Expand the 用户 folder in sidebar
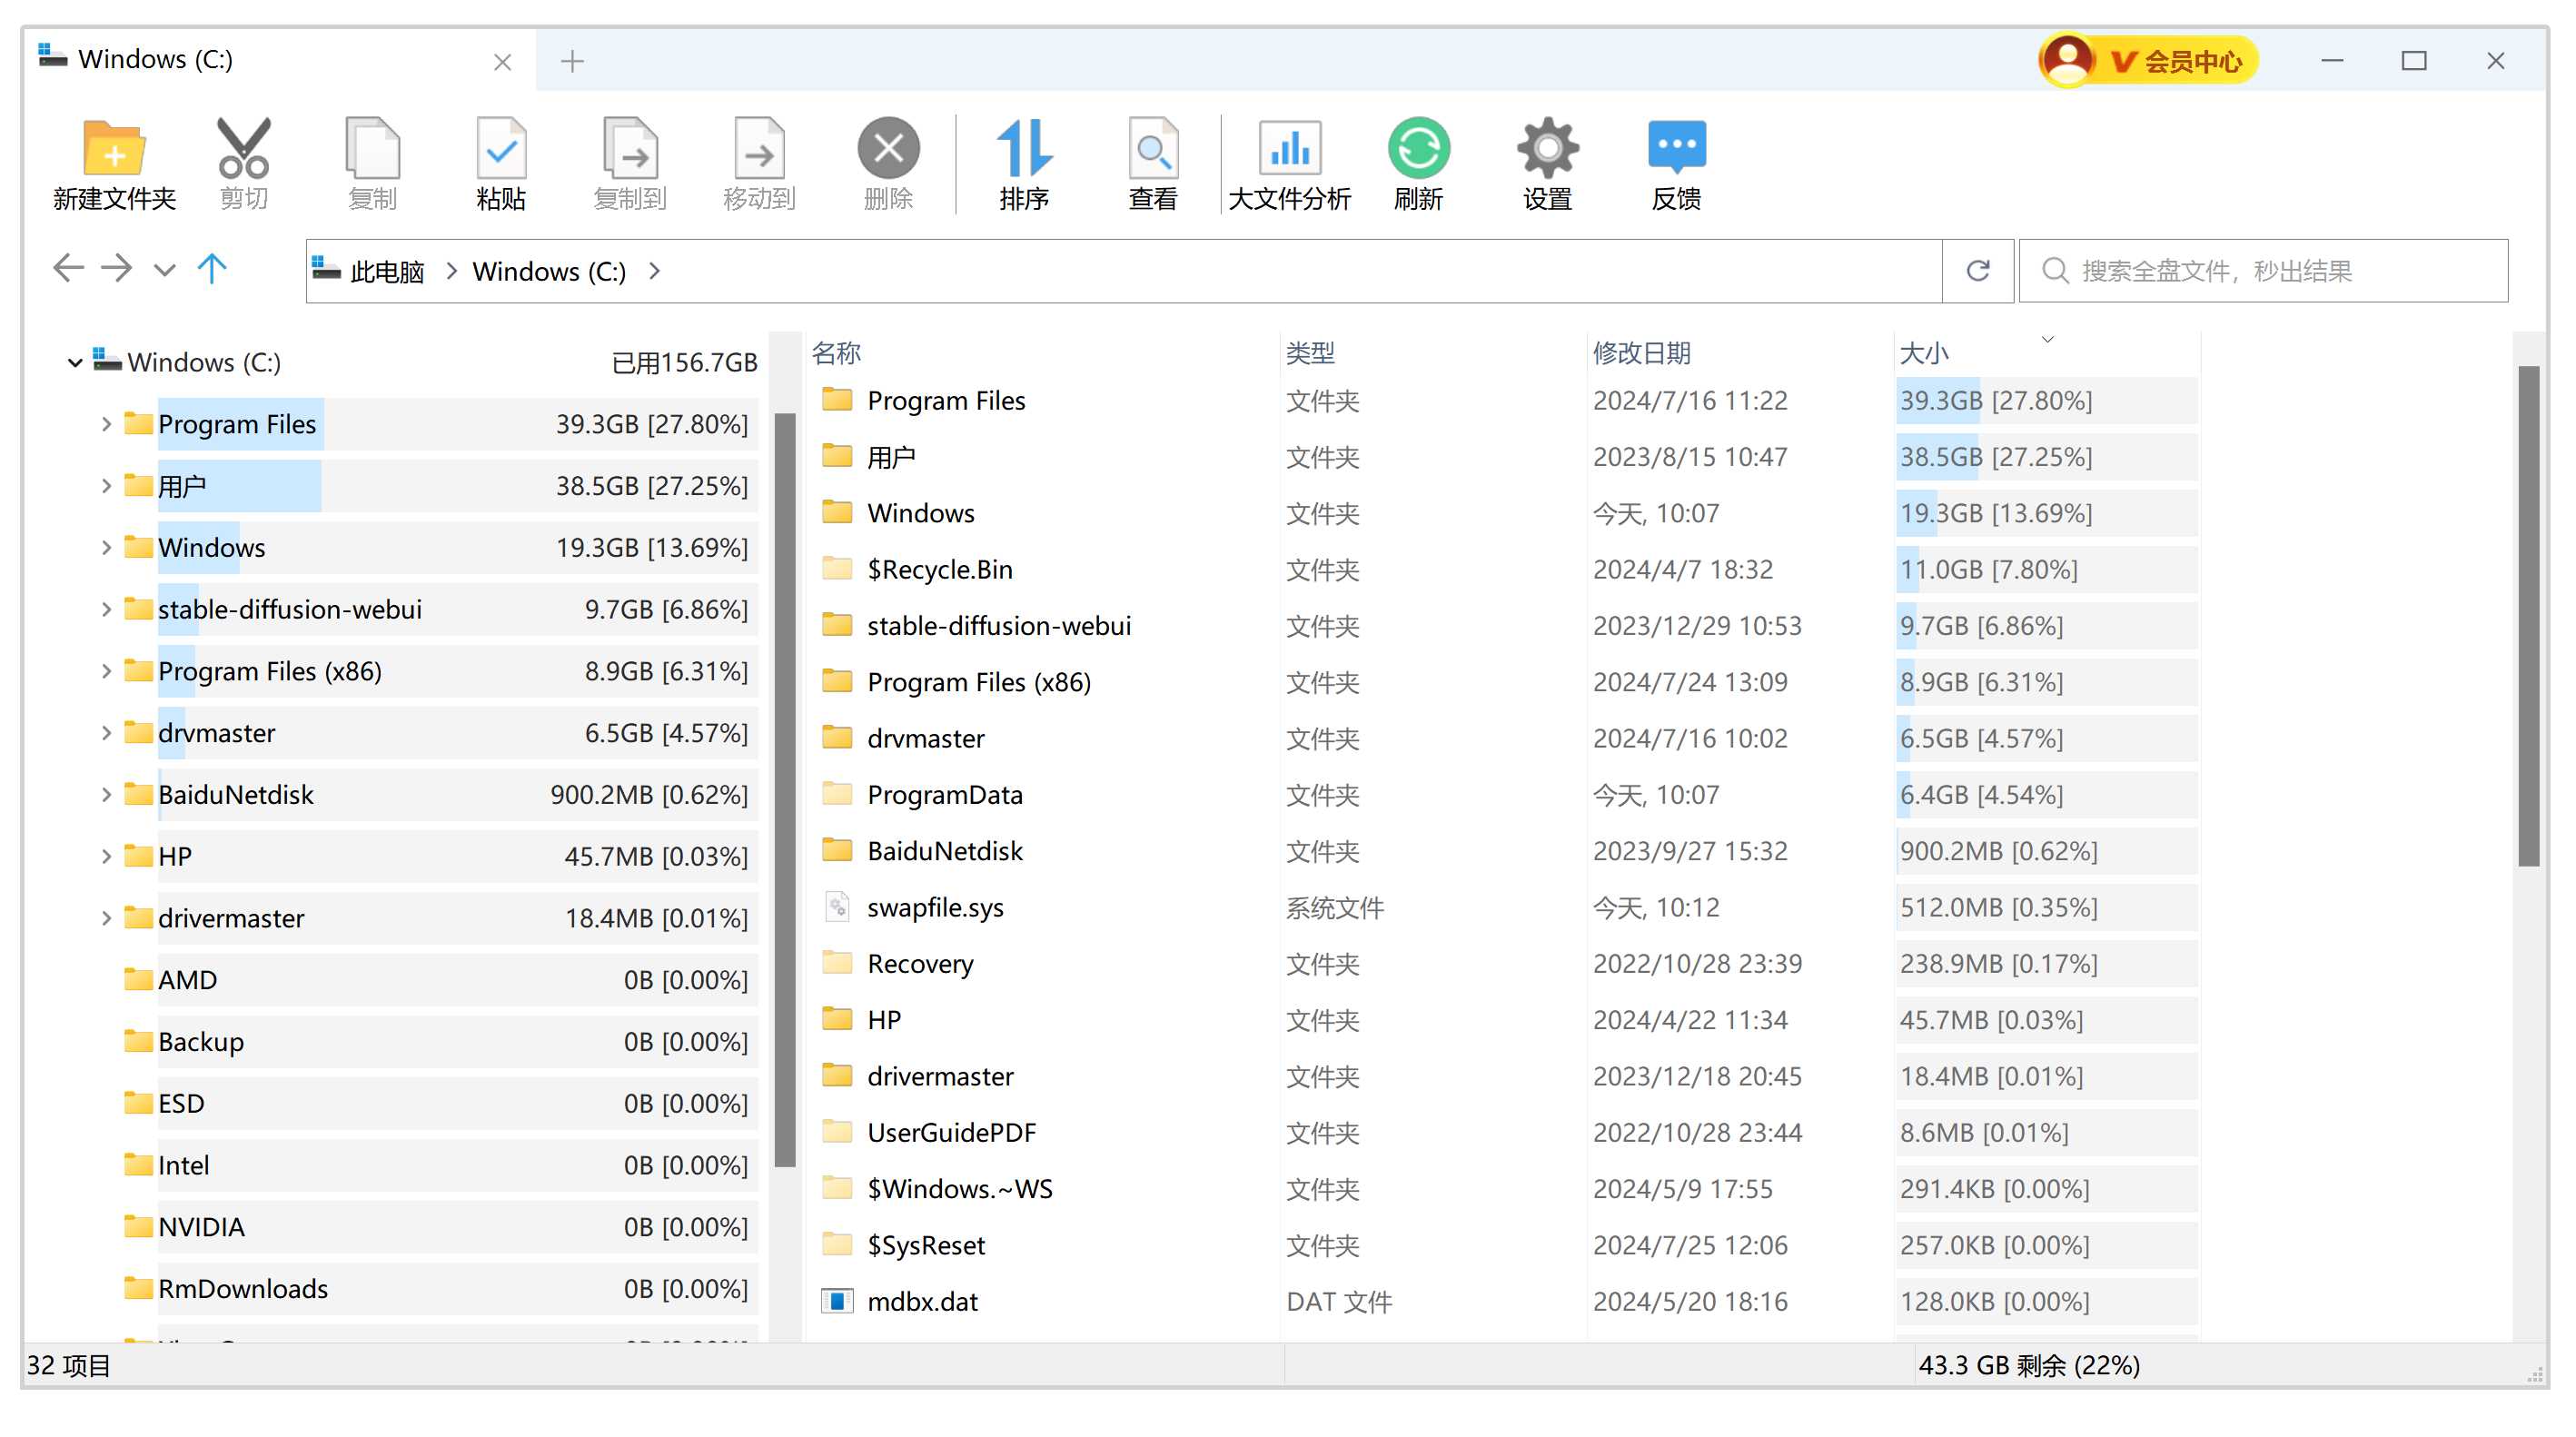The width and height of the screenshot is (2576, 1437). pyautogui.click(x=99, y=485)
